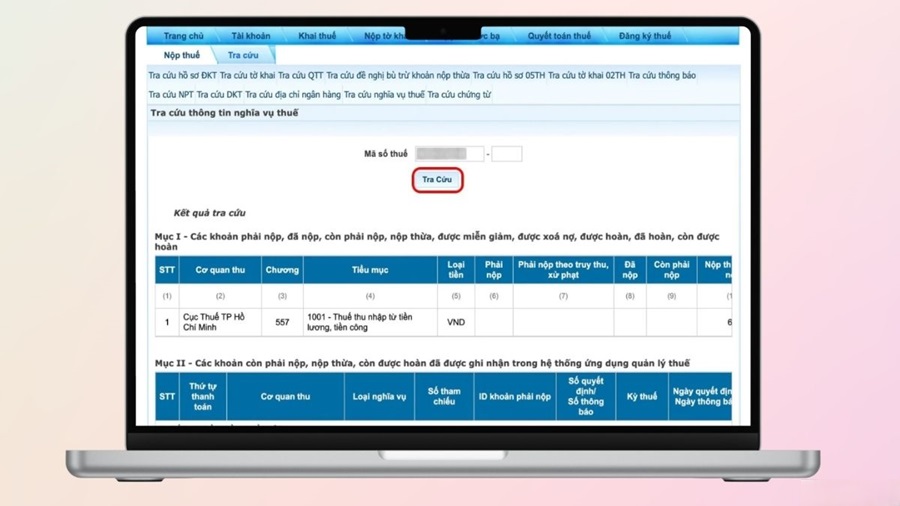The width and height of the screenshot is (900, 506).
Task: Click the Còn phải nộp column header
Action: tap(672, 270)
